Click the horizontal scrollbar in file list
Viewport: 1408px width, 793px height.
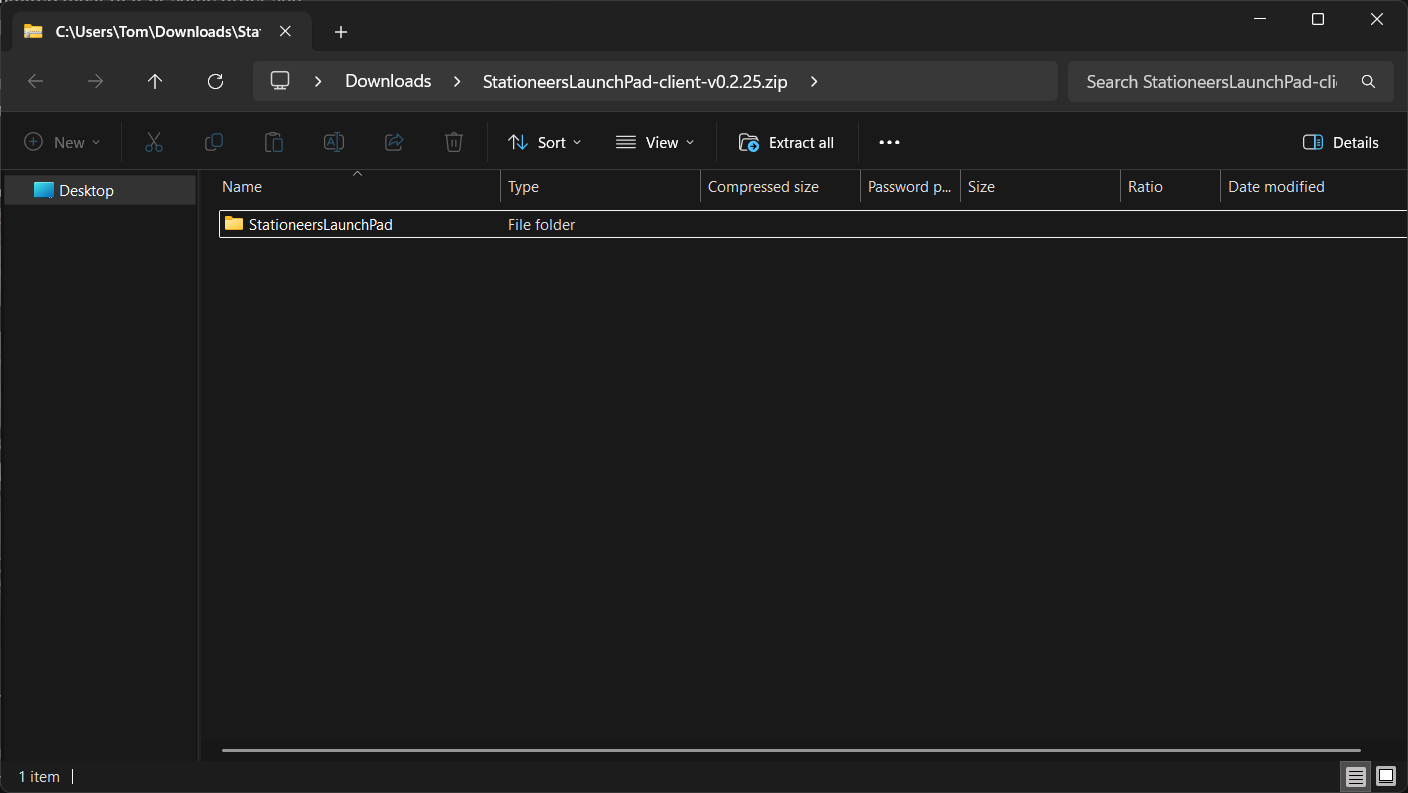790,750
